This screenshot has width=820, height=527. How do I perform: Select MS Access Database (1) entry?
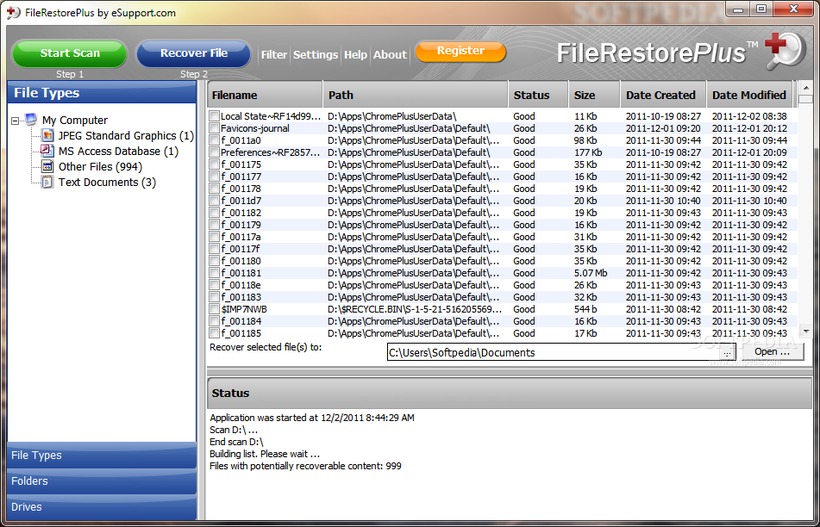118,152
